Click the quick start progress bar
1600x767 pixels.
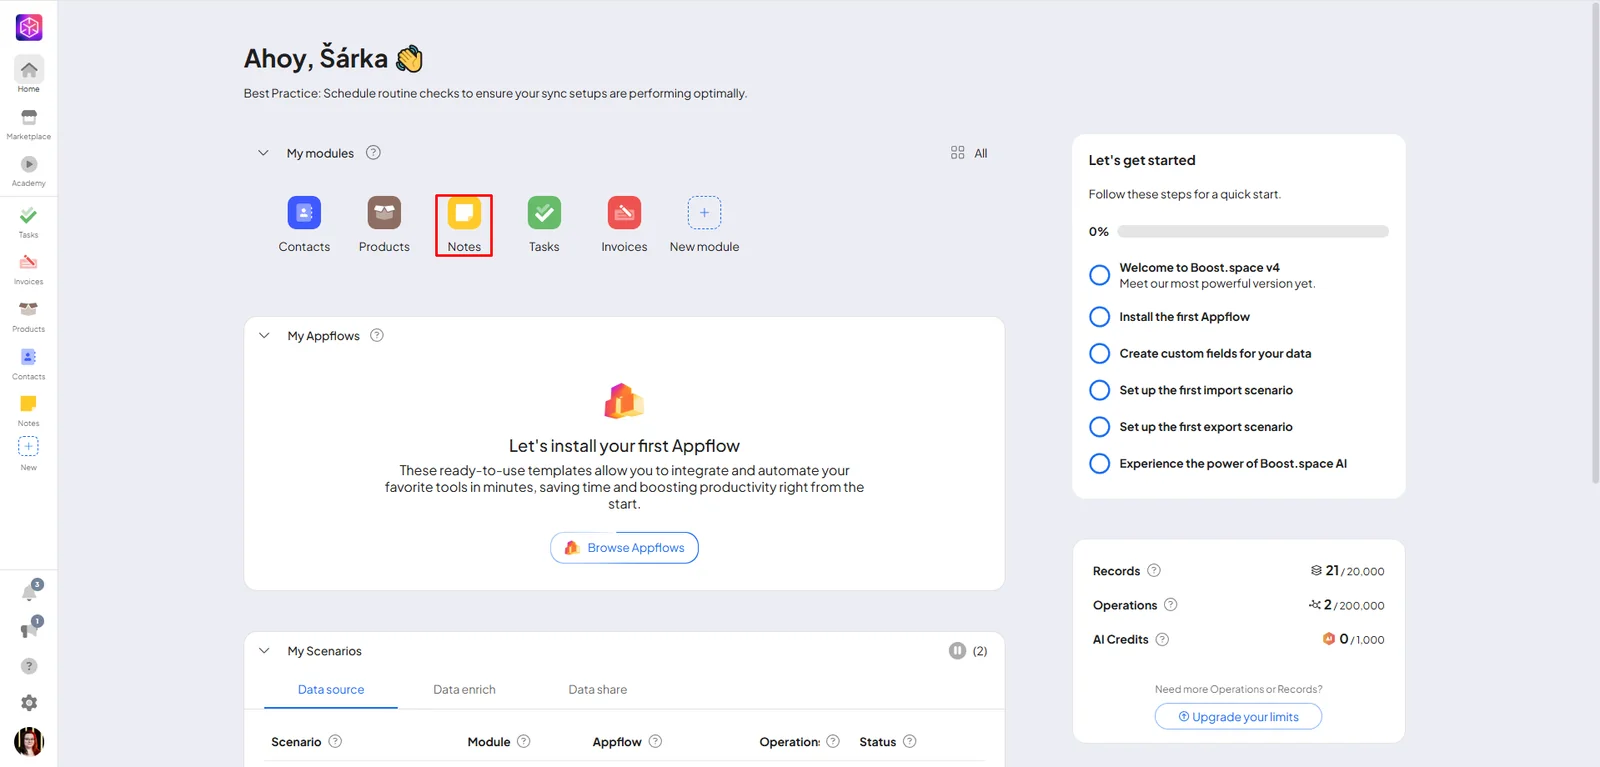pos(1253,231)
